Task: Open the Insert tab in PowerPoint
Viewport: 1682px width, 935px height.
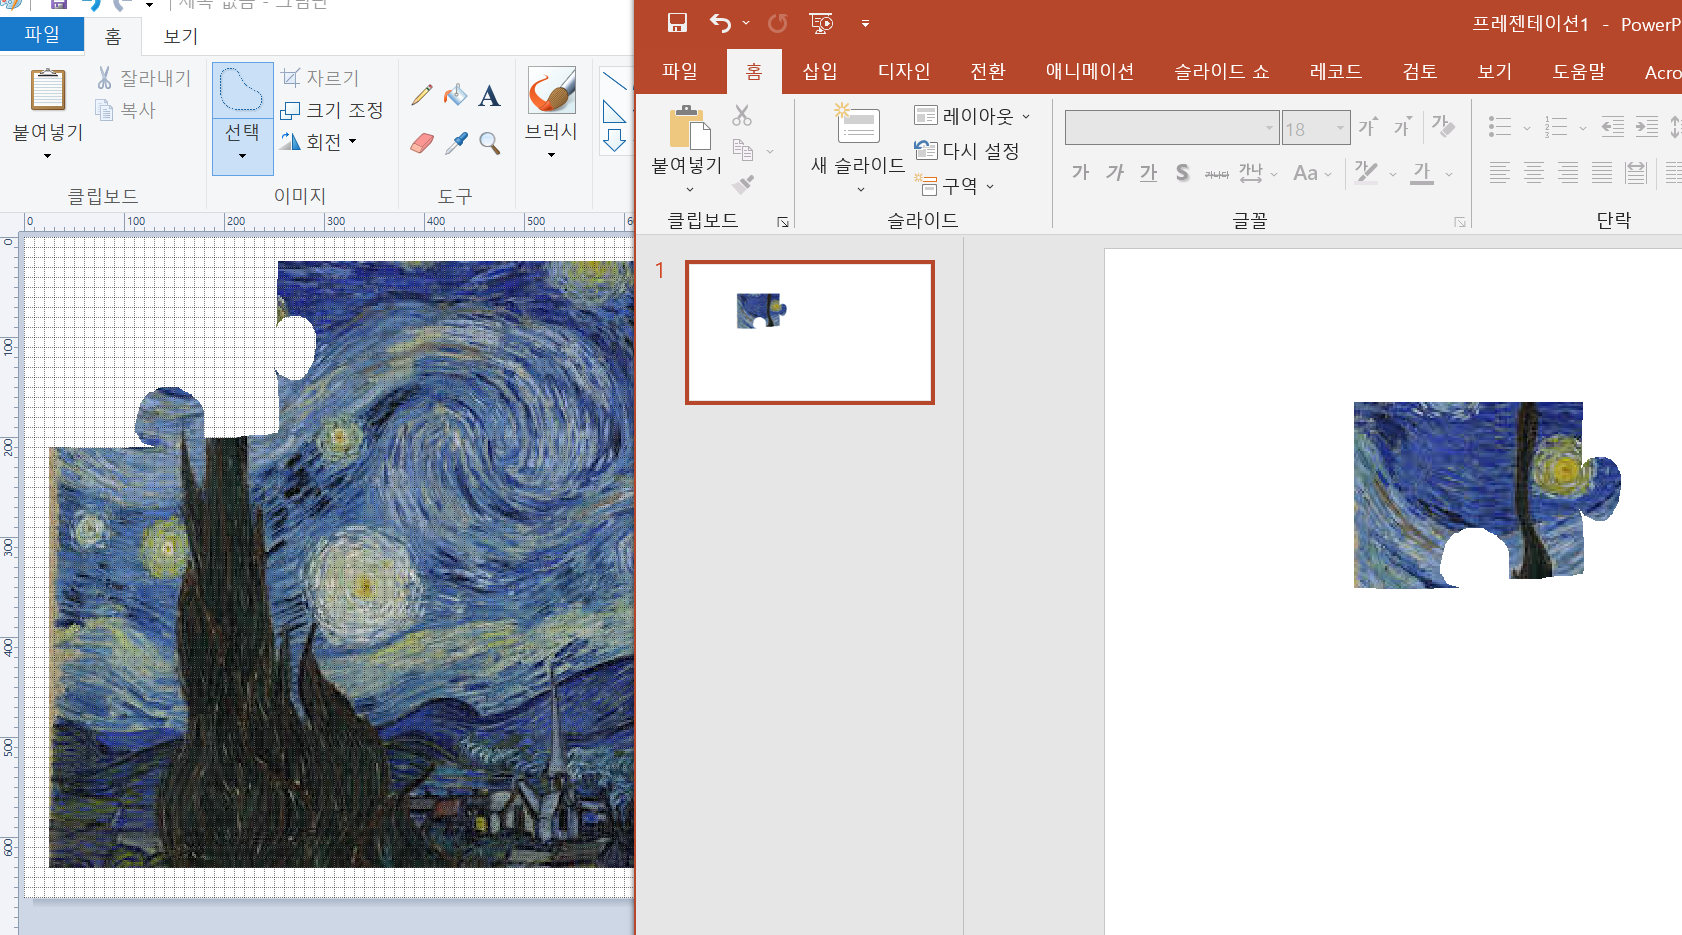Action: pyautogui.click(x=820, y=71)
